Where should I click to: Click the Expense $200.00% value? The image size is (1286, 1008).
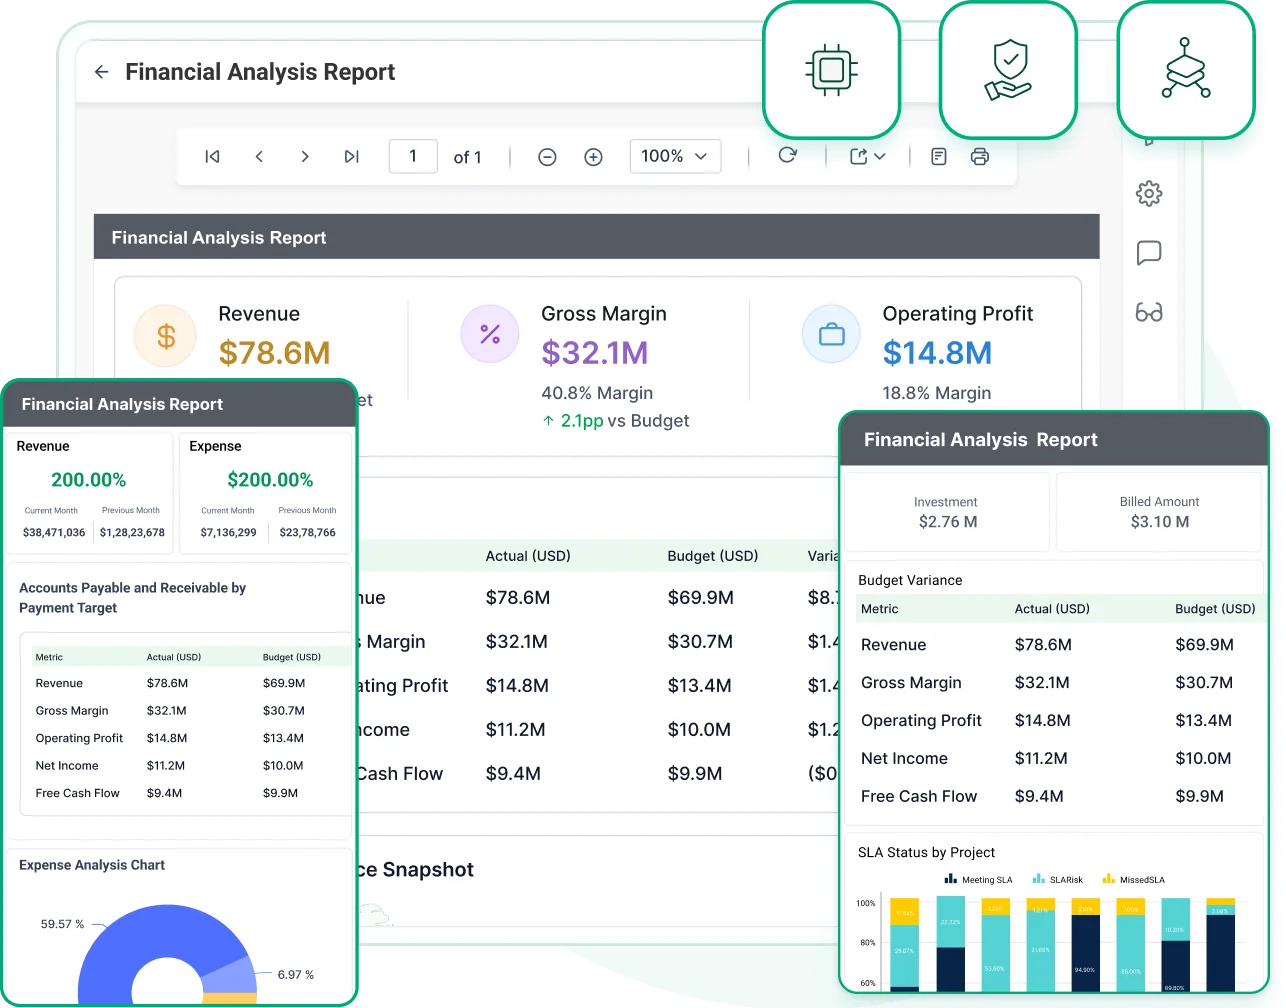(x=270, y=480)
